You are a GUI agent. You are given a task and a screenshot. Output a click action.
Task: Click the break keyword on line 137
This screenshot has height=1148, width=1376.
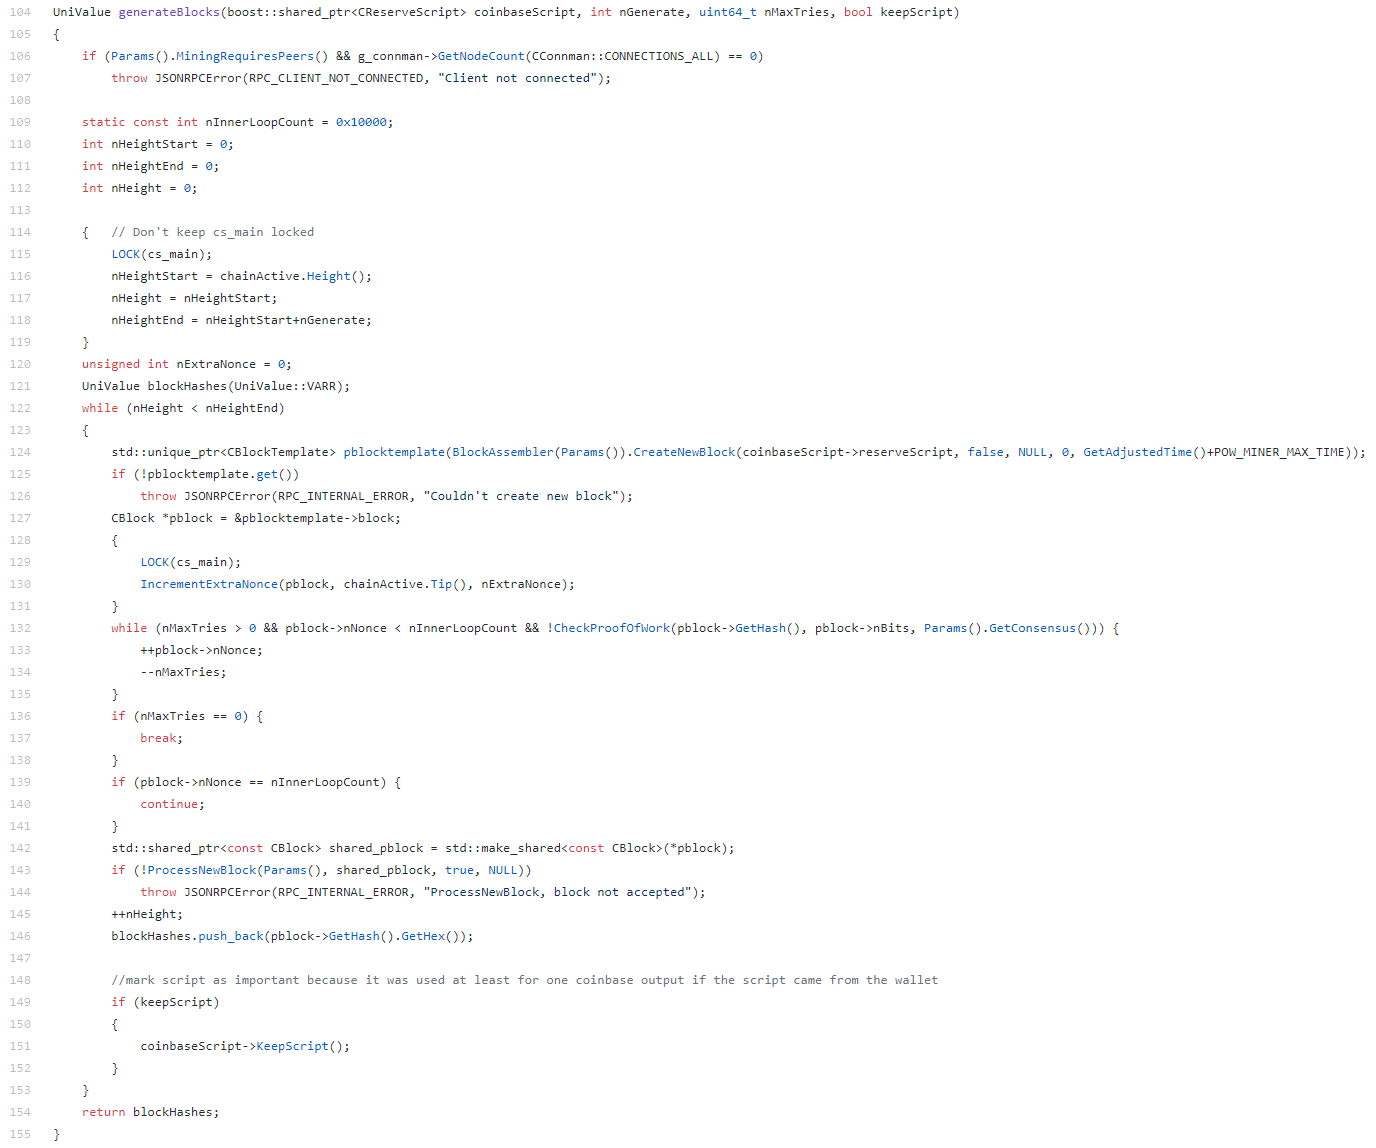[x=158, y=738]
